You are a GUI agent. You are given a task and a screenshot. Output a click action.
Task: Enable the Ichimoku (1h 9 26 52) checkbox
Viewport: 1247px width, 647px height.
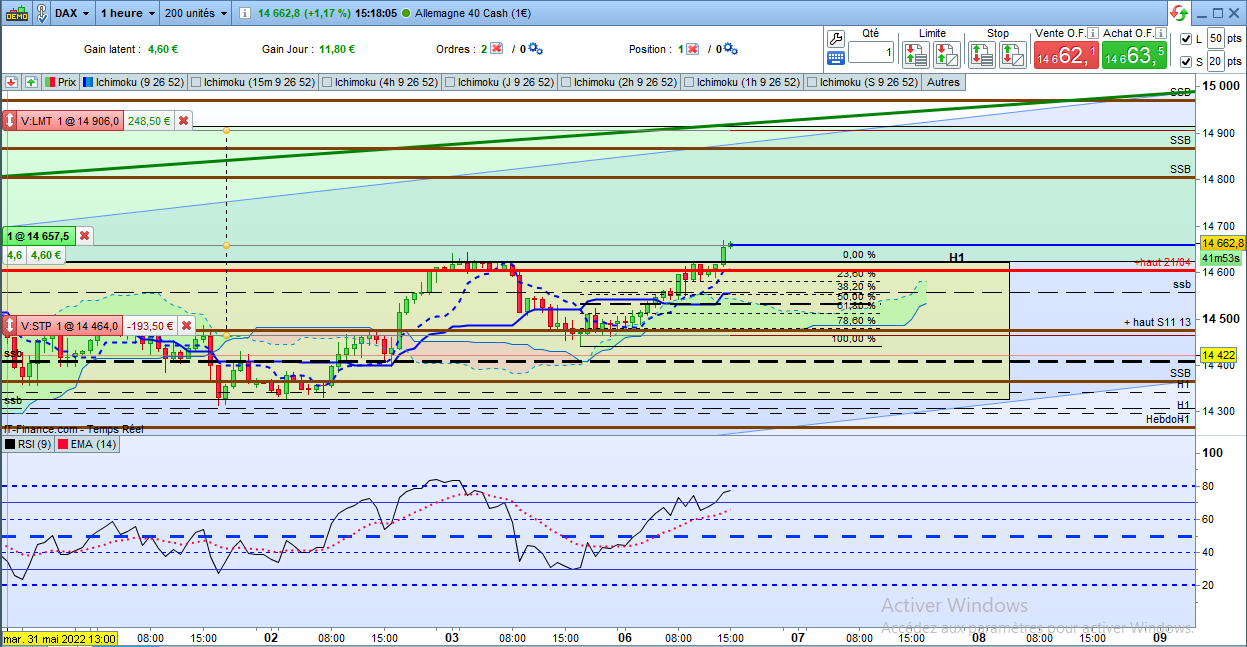pyautogui.click(x=690, y=82)
